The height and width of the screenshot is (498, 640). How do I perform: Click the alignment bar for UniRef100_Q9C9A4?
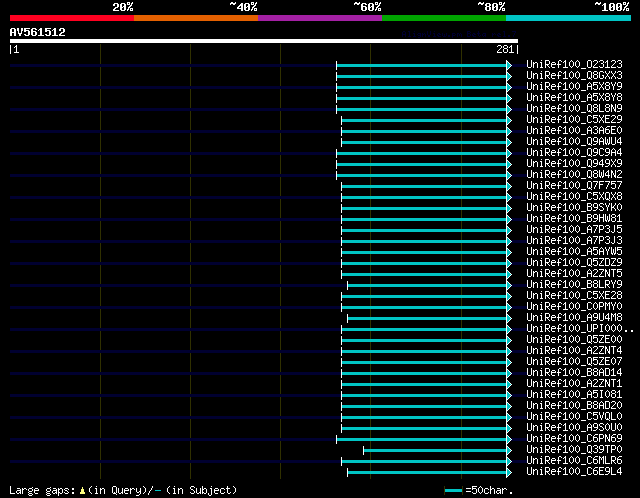[422, 153]
